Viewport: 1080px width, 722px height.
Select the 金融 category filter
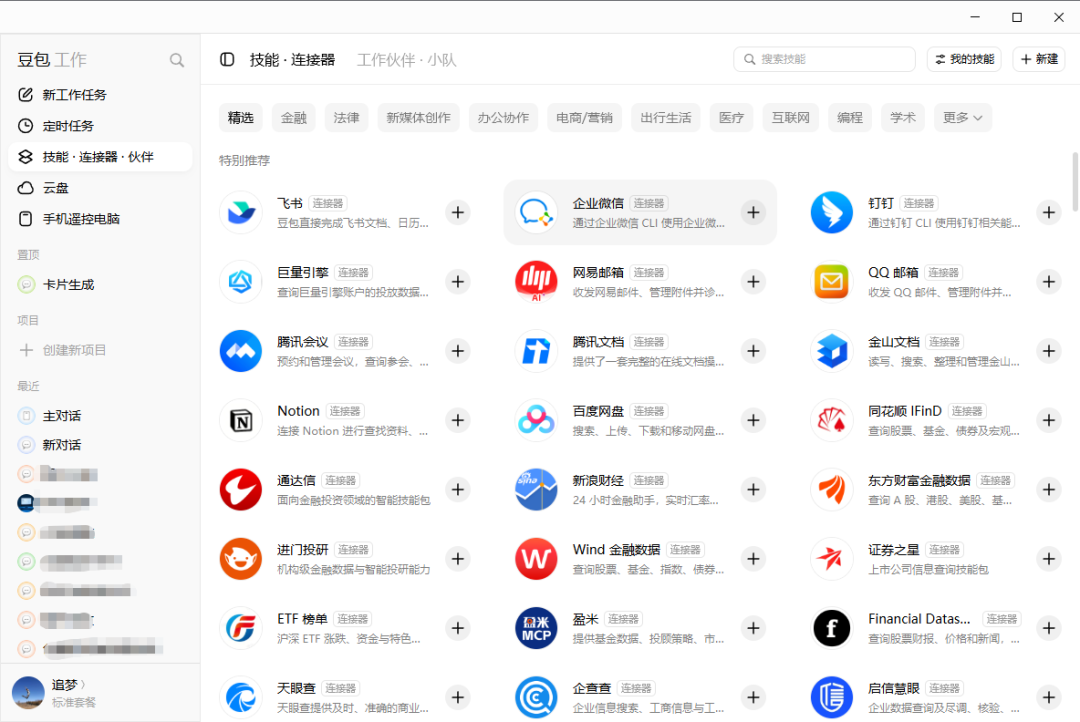[293, 118]
